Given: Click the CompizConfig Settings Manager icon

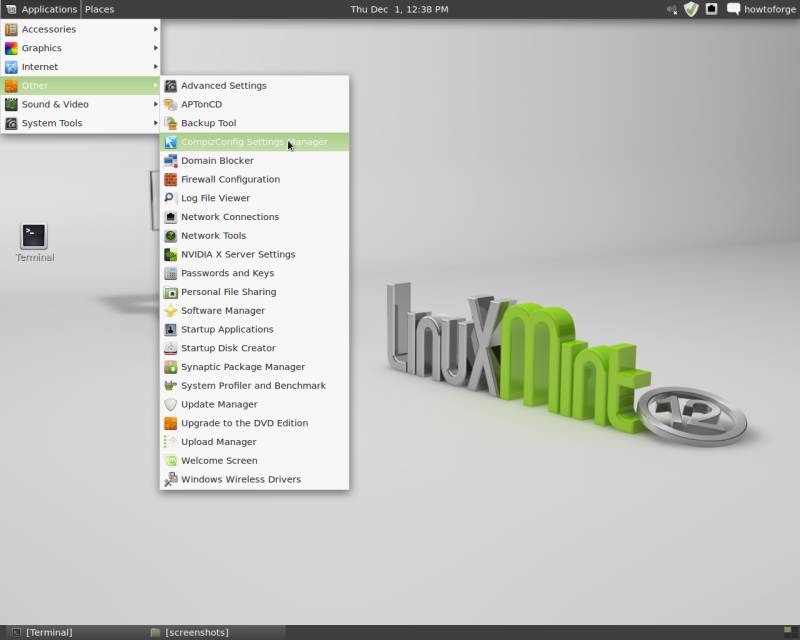Looking at the screenshot, I should pos(170,142).
